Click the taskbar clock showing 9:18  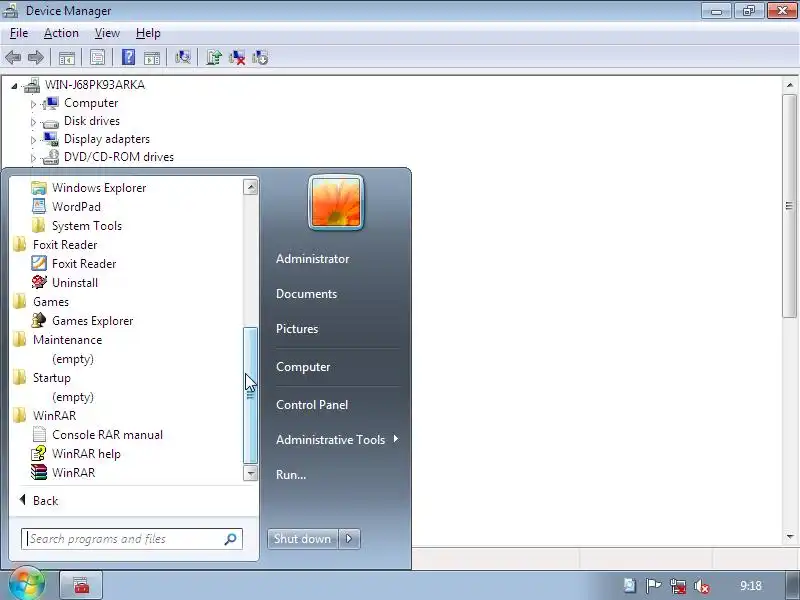[x=751, y=586]
